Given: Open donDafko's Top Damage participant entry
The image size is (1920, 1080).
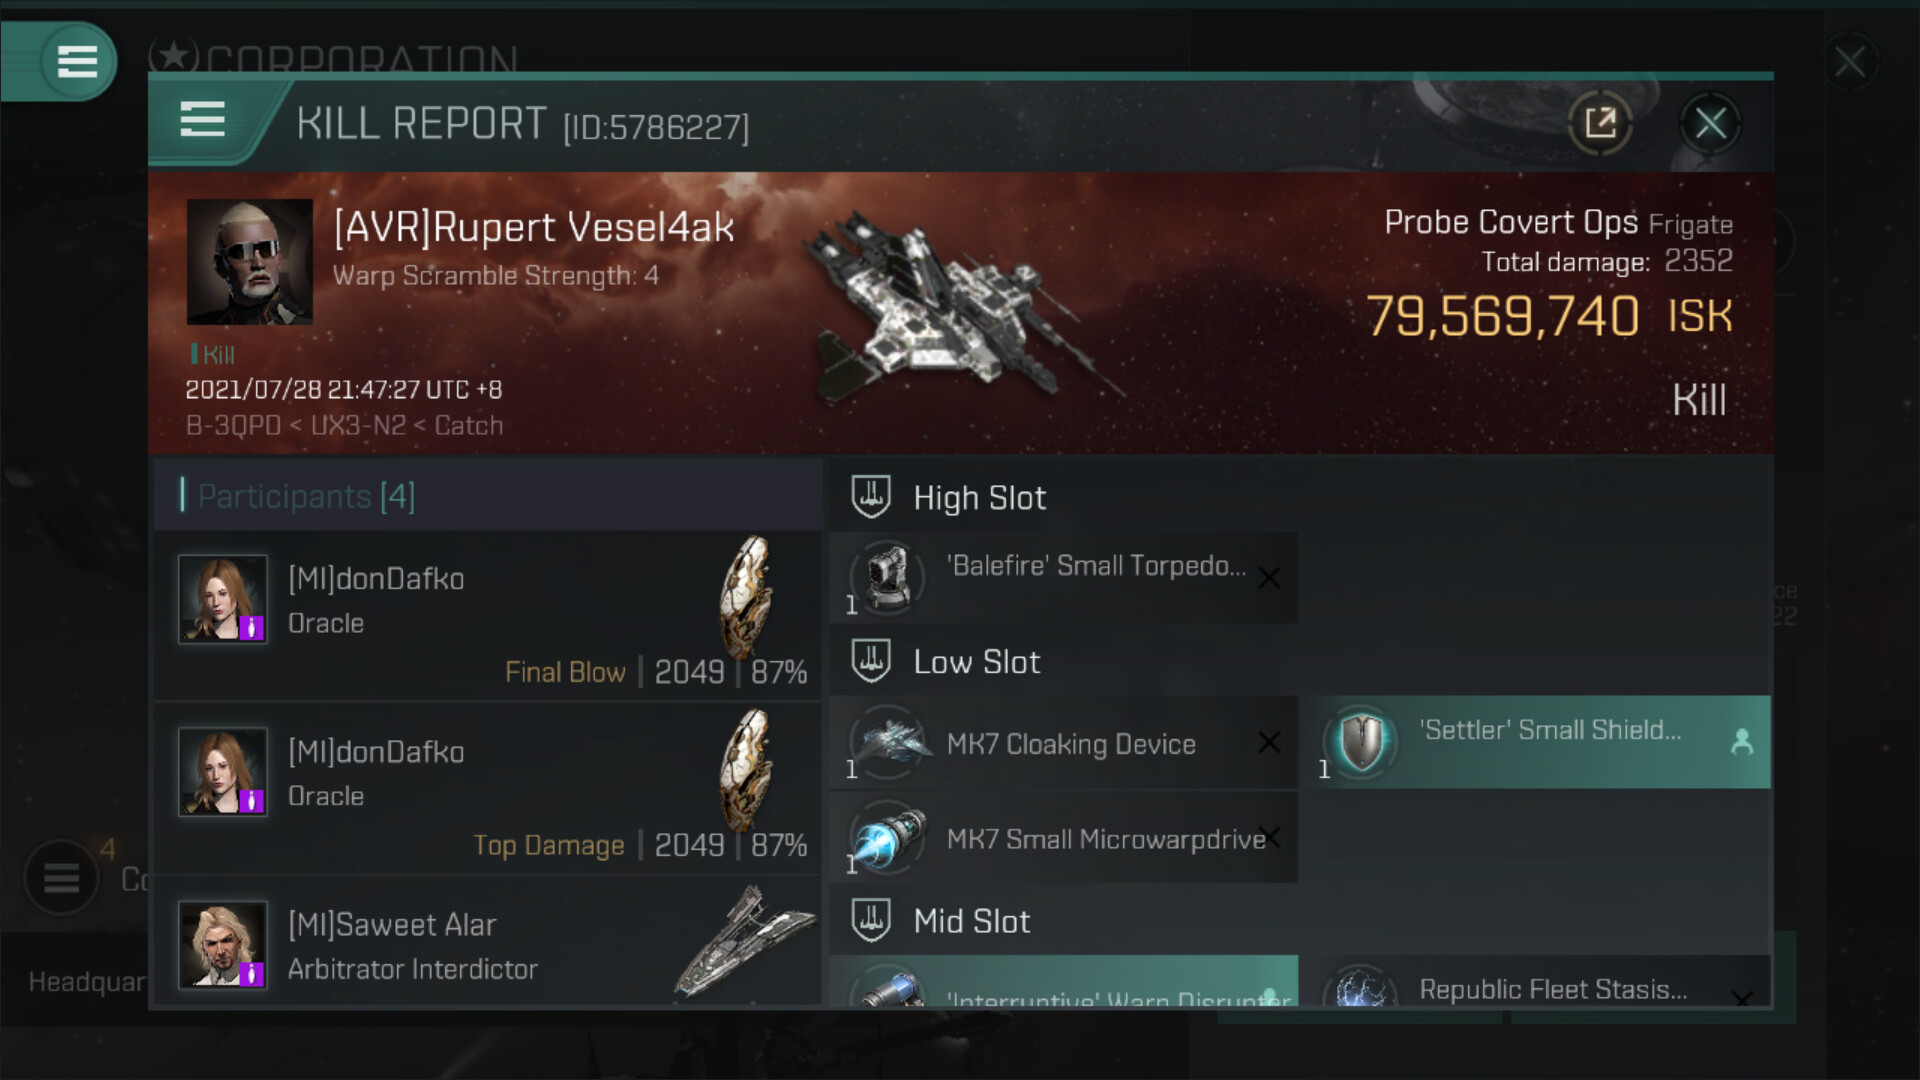Looking at the screenshot, I should (x=488, y=789).
